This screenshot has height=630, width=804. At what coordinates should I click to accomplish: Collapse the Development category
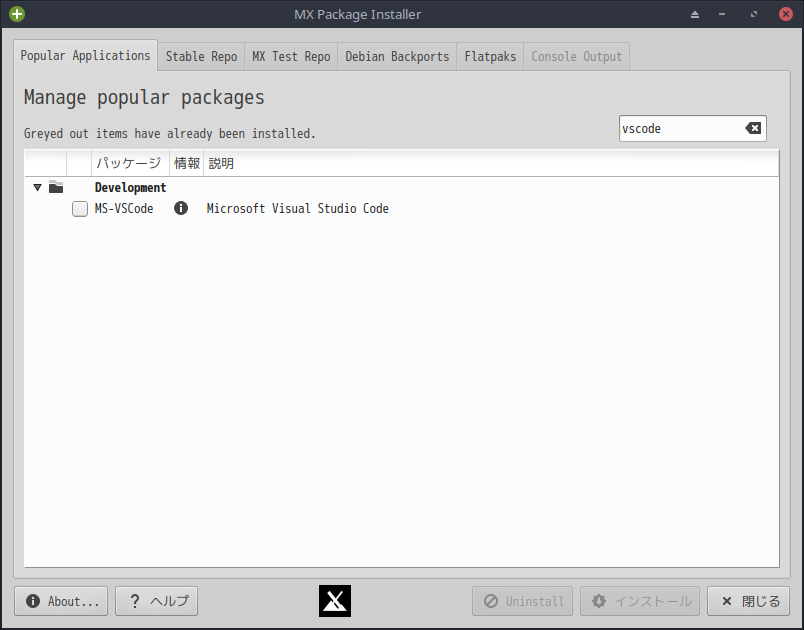pyautogui.click(x=37, y=187)
